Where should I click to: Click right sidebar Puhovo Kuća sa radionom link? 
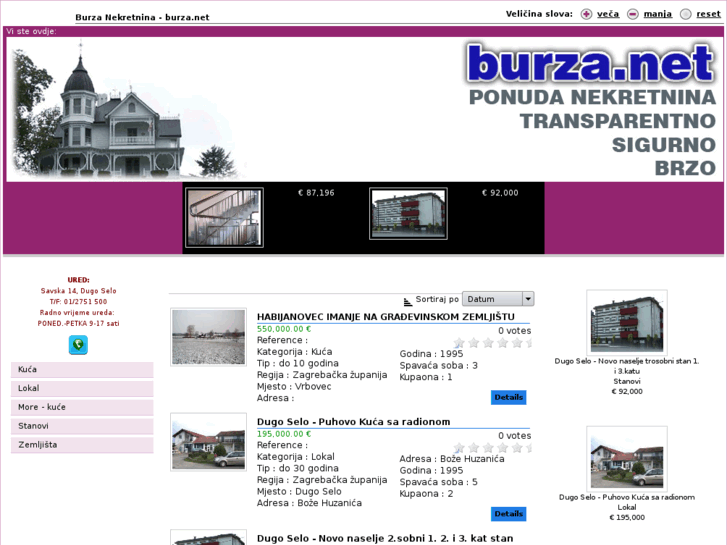pyautogui.click(x=627, y=497)
